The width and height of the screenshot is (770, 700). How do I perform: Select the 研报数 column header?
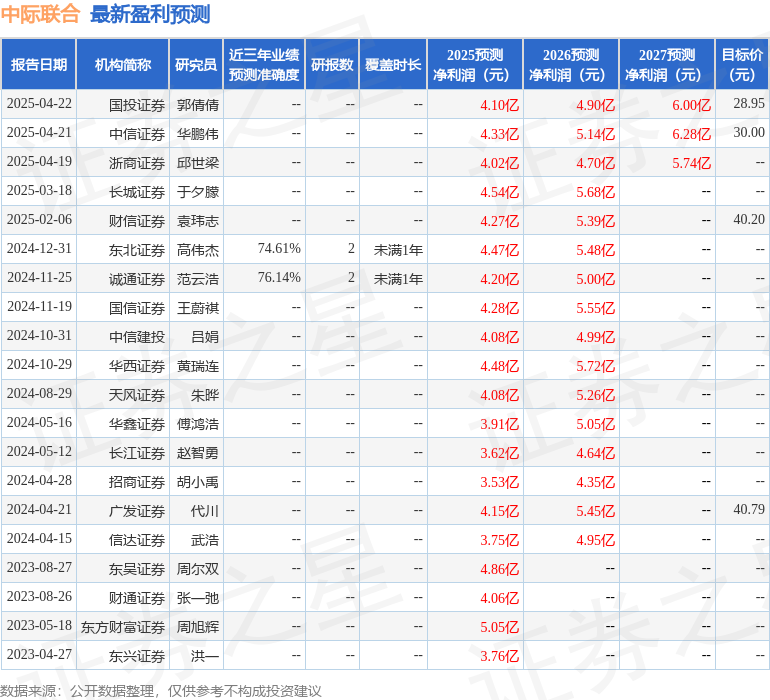332,64
